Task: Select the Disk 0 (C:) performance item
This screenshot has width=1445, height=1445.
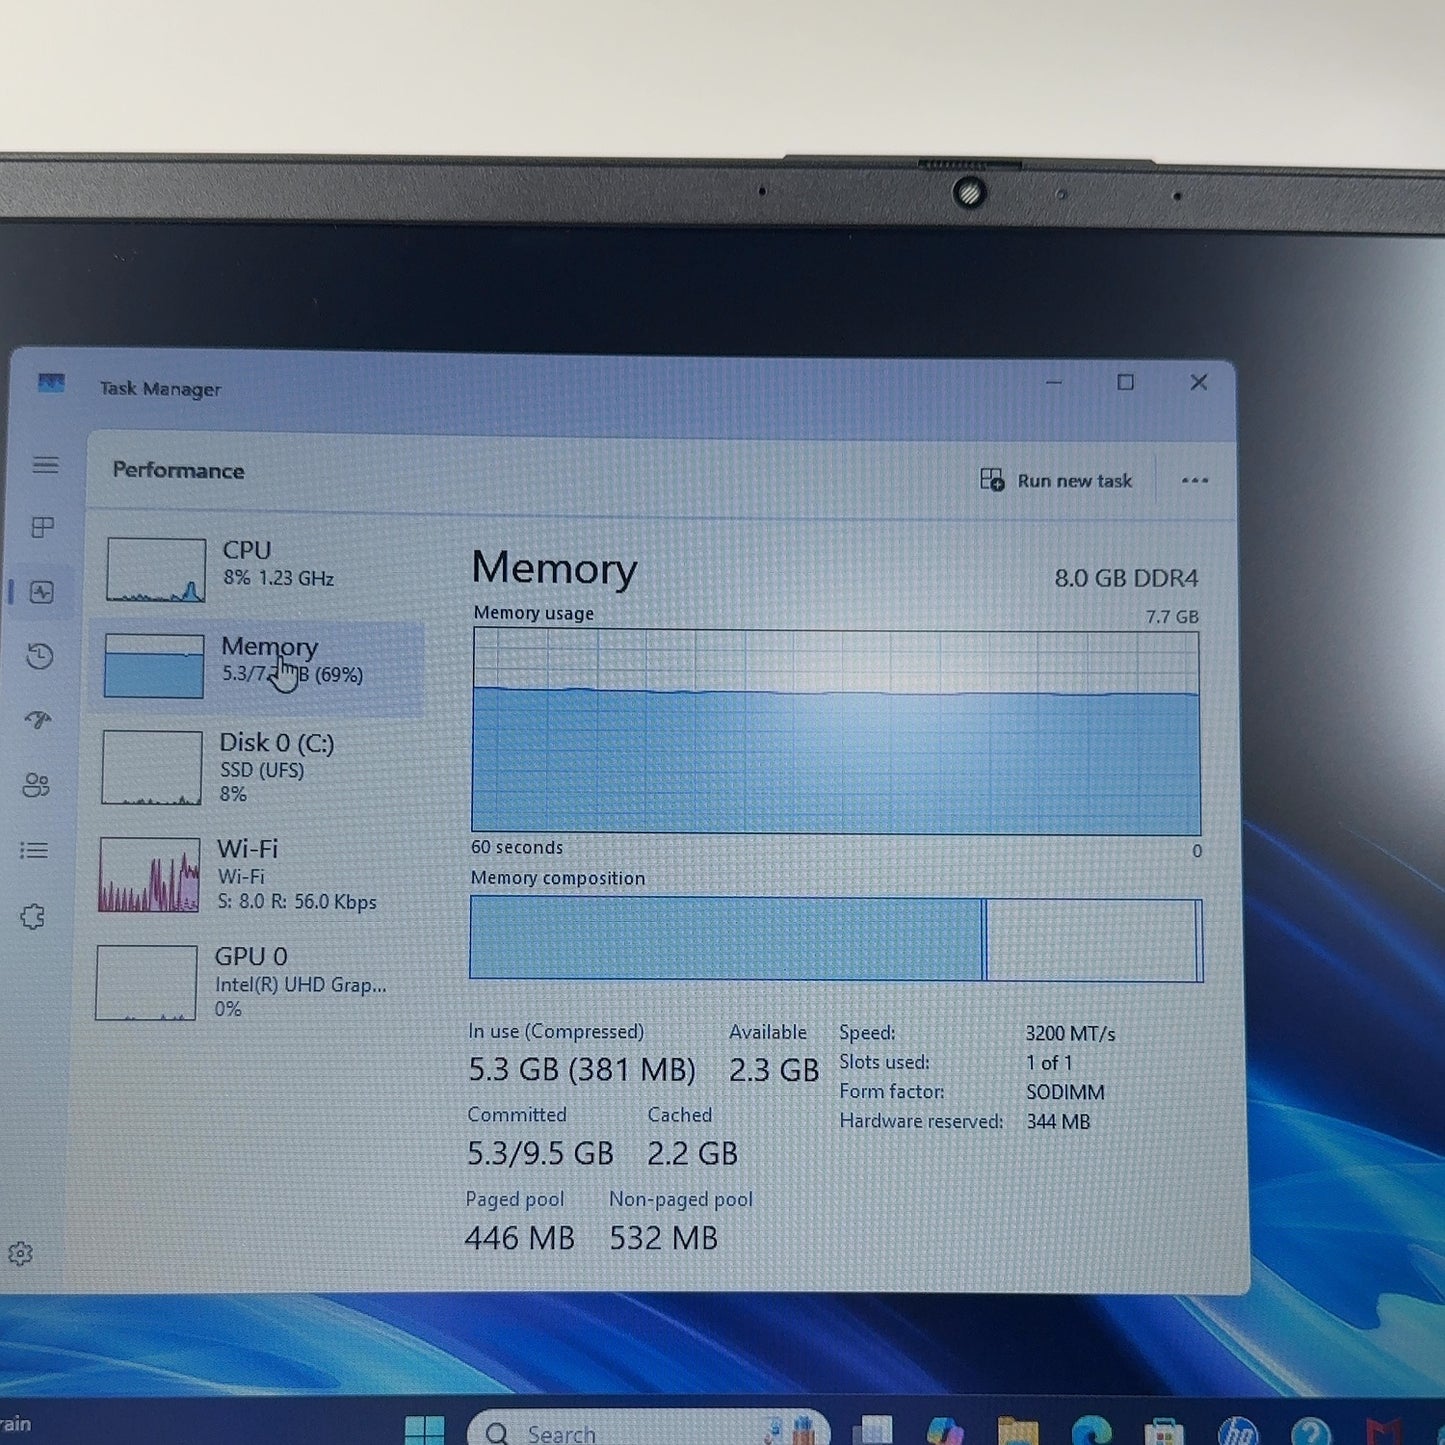Action: tap(258, 767)
